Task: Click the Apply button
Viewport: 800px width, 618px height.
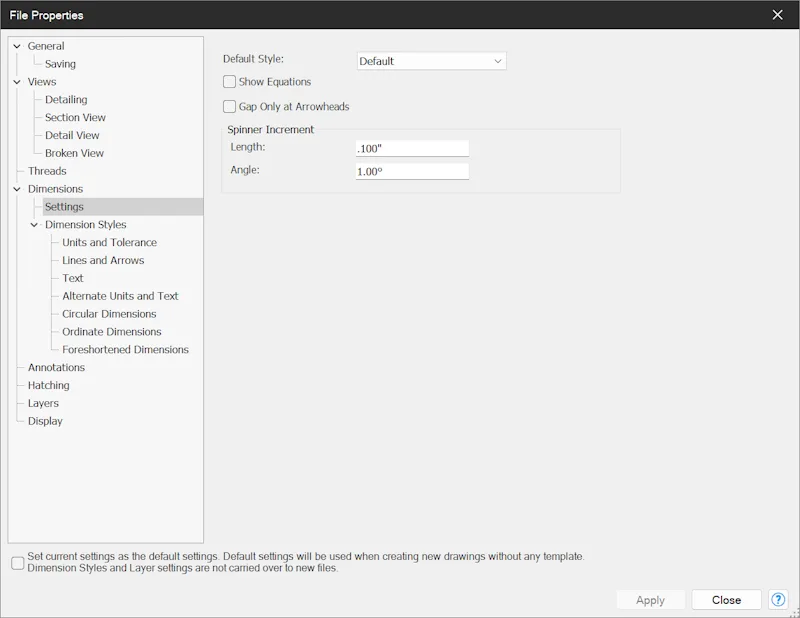Action: pos(651,600)
